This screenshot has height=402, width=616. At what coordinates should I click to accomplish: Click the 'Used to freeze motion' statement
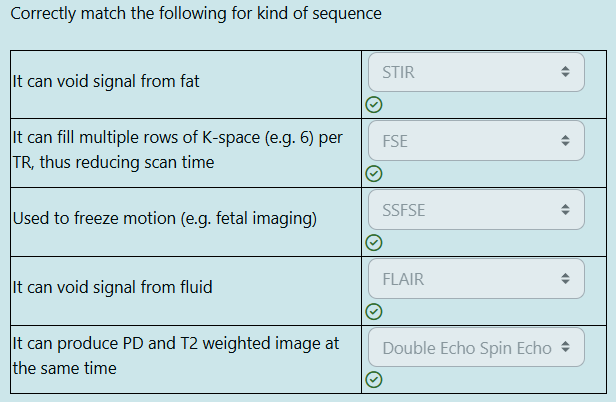tap(165, 218)
